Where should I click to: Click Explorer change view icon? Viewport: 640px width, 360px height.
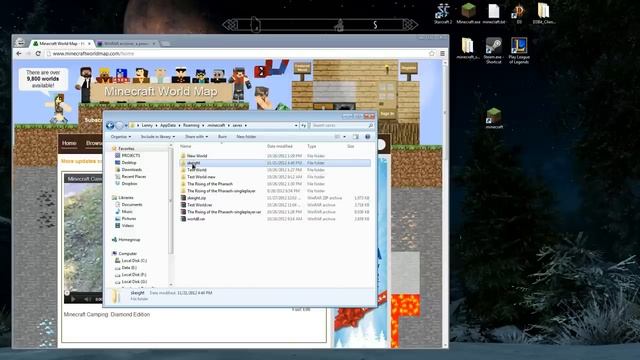(x=337, y=137)
